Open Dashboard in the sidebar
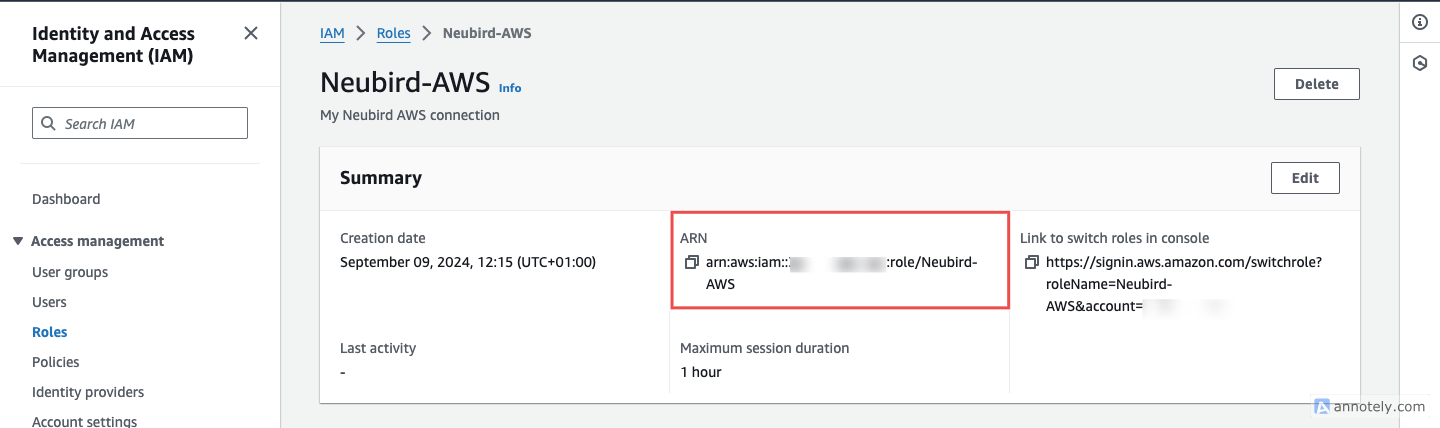The width and height of the screenshot is (1440, 428). point(66,199)
